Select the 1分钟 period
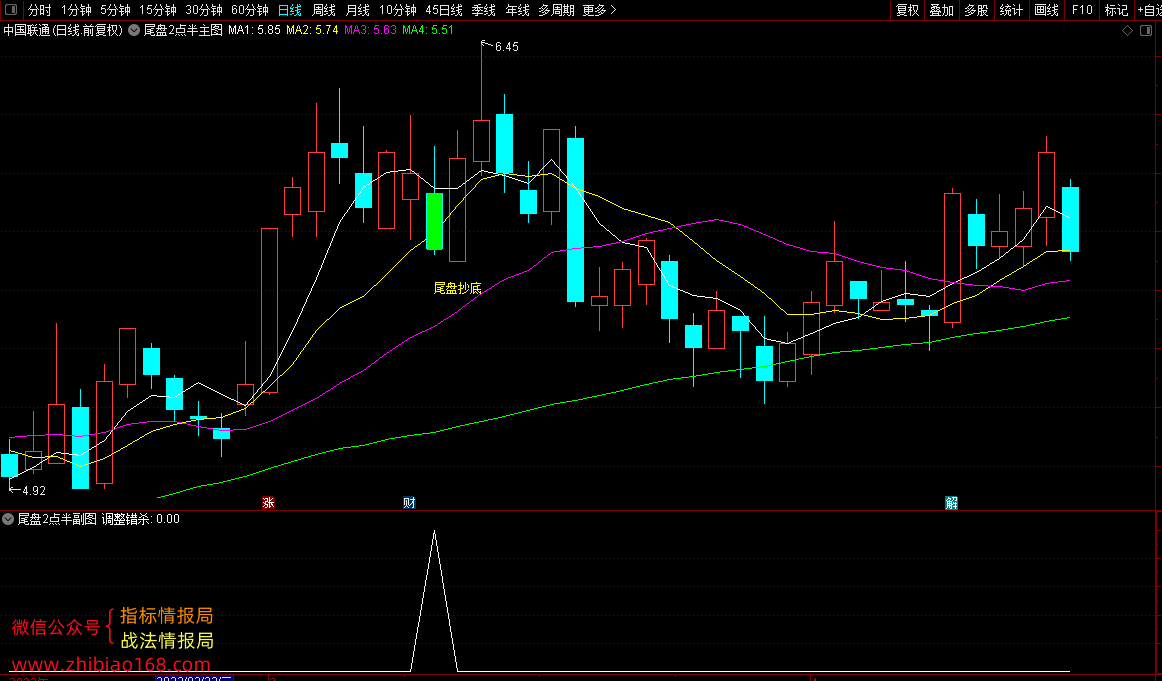This screenshot has height=681, width=1162. tap(76, 10)
